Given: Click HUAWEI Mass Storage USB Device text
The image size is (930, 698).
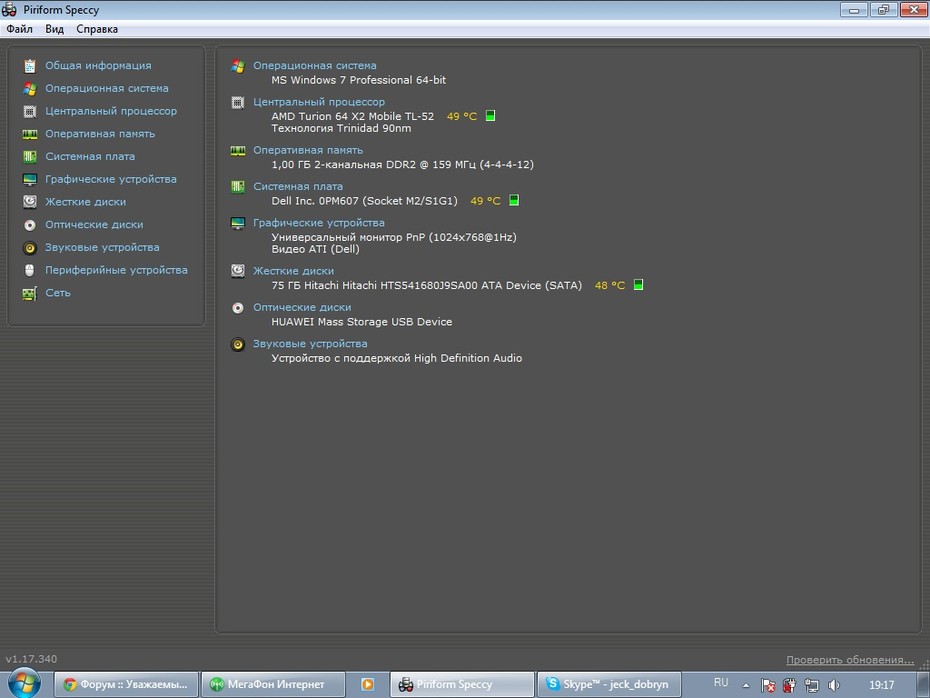Looking at the screenshot, I should point(362,322).
